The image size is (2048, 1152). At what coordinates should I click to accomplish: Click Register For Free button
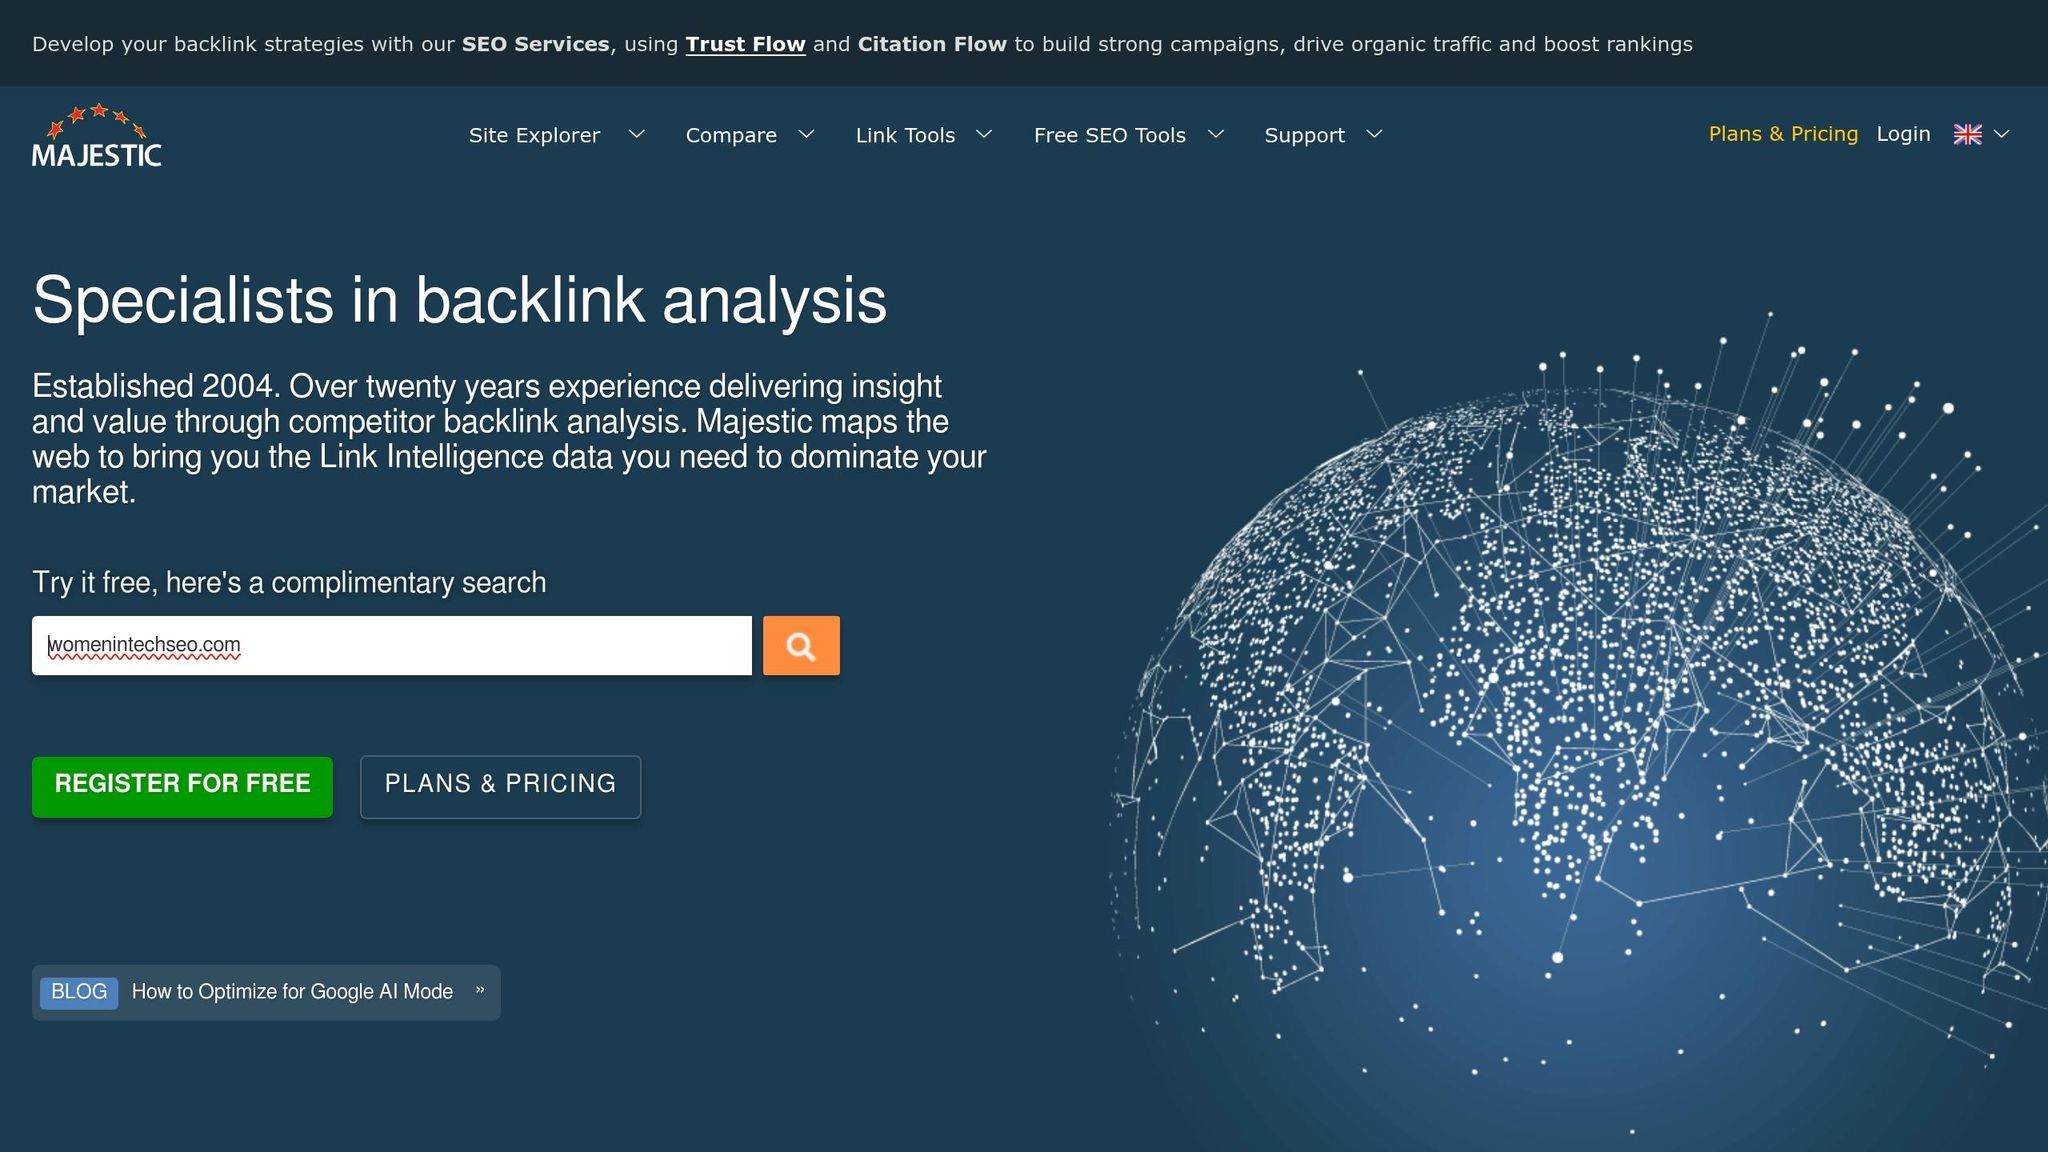[182, 787]
